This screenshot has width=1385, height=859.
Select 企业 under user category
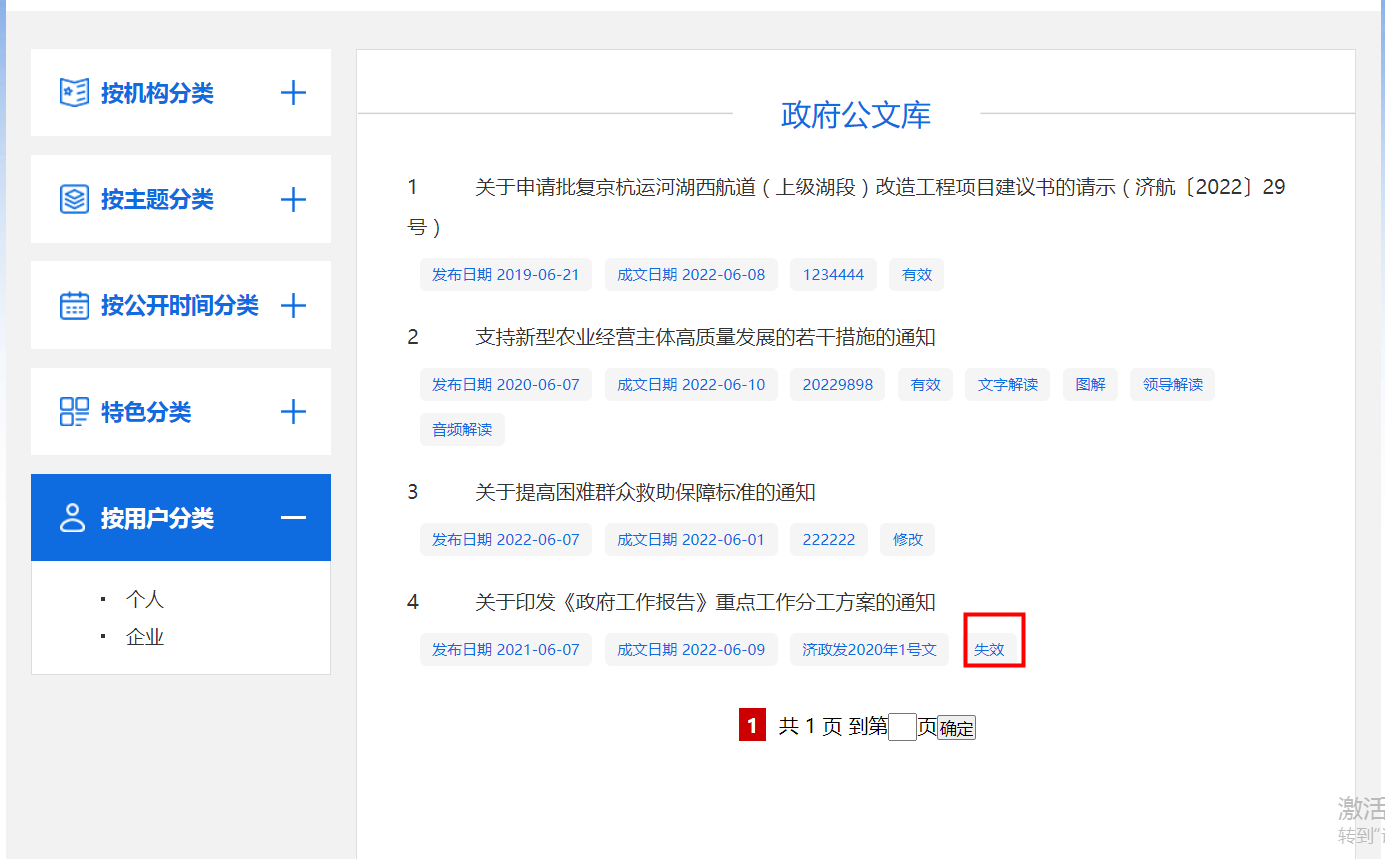coord(144,637)
